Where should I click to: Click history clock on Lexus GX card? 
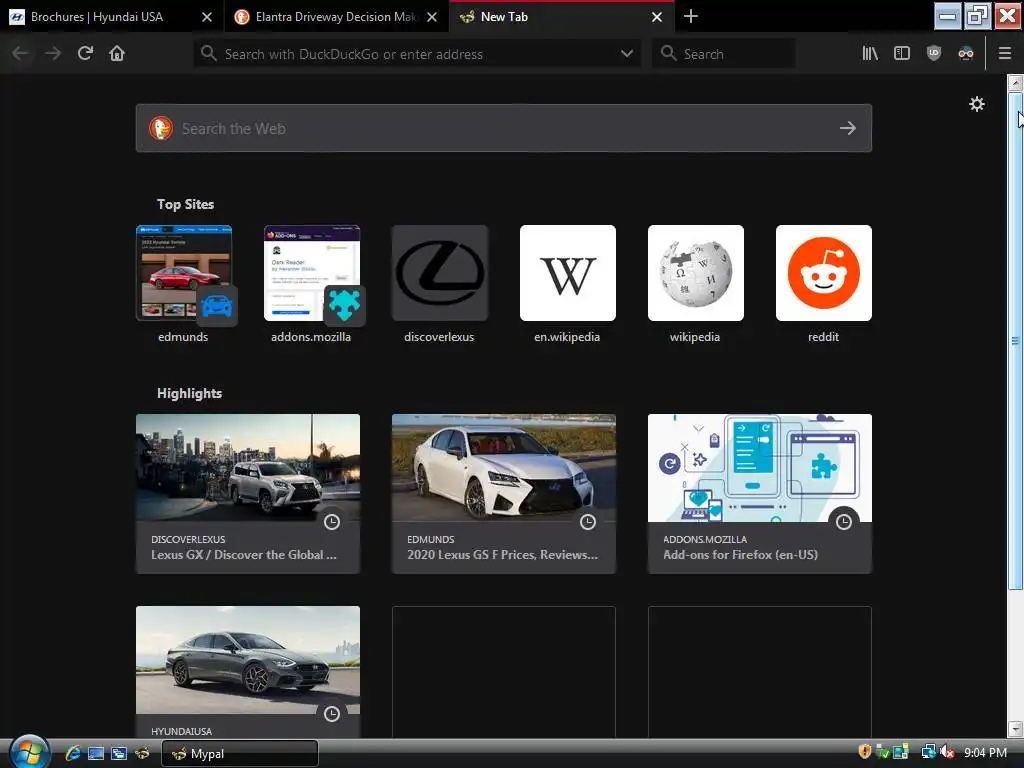[x=332, y=522]
